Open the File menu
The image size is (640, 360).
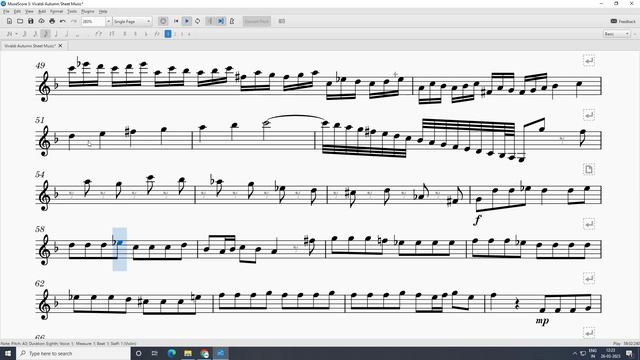(x=6, y=11)
